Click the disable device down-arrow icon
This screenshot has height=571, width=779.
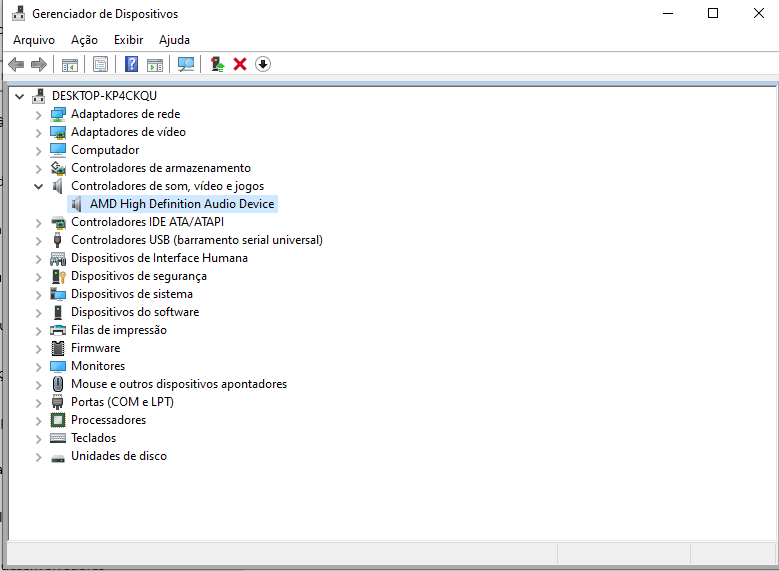tap(263, 64)
